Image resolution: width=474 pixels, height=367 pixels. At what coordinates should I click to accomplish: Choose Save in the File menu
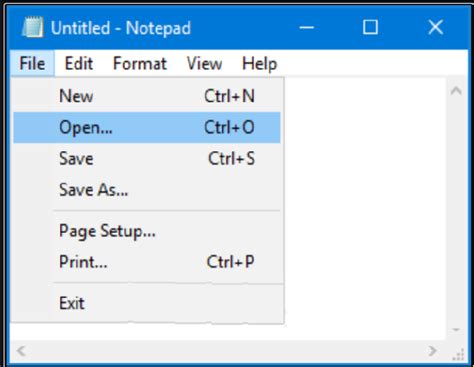tap(147, 158)
